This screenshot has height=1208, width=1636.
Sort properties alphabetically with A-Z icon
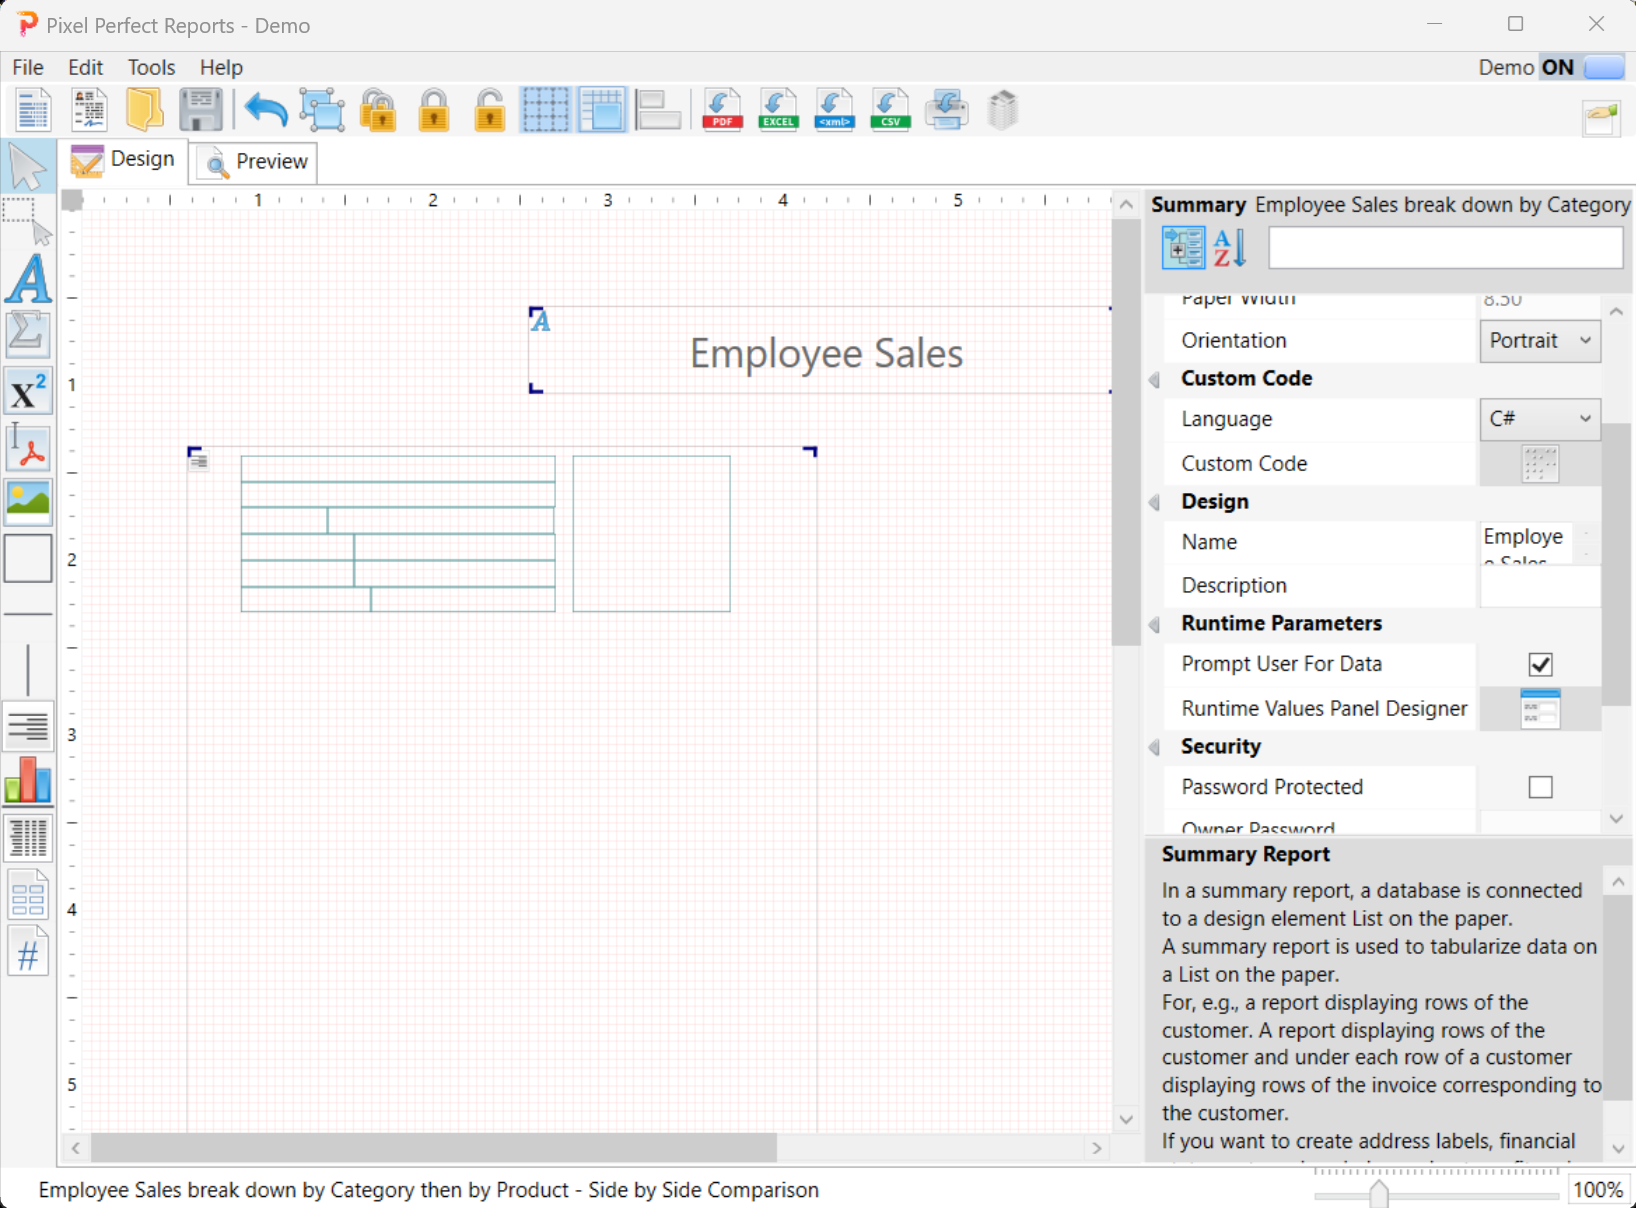coord(1230,247)
